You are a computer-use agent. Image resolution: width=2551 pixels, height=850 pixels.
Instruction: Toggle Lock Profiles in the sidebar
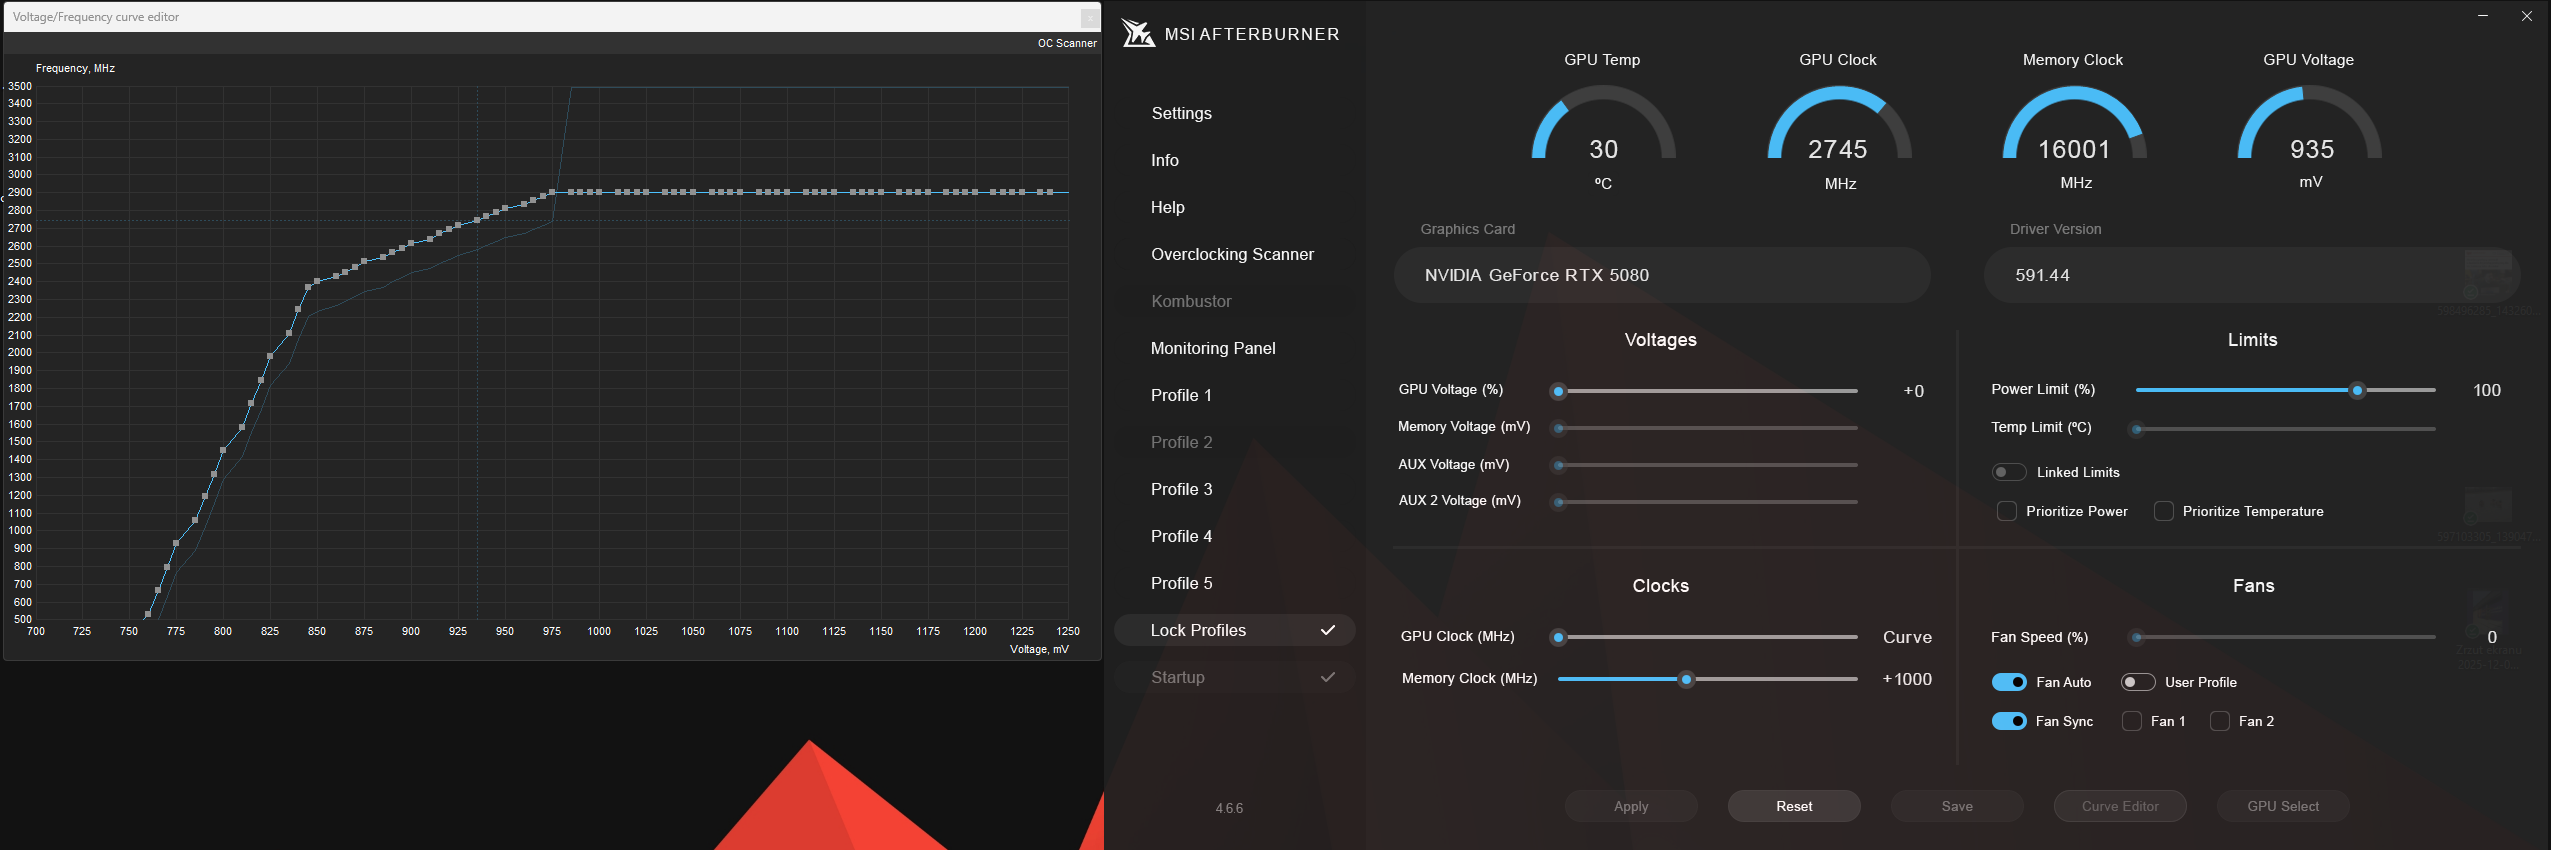pyautogui.click(x=1235, y=630)
